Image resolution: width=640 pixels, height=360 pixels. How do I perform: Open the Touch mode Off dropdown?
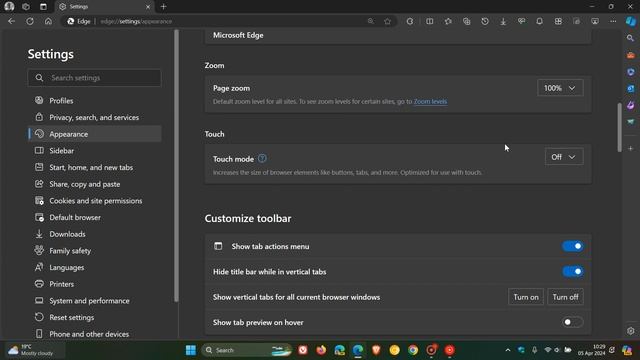click(x=564, y=157)
